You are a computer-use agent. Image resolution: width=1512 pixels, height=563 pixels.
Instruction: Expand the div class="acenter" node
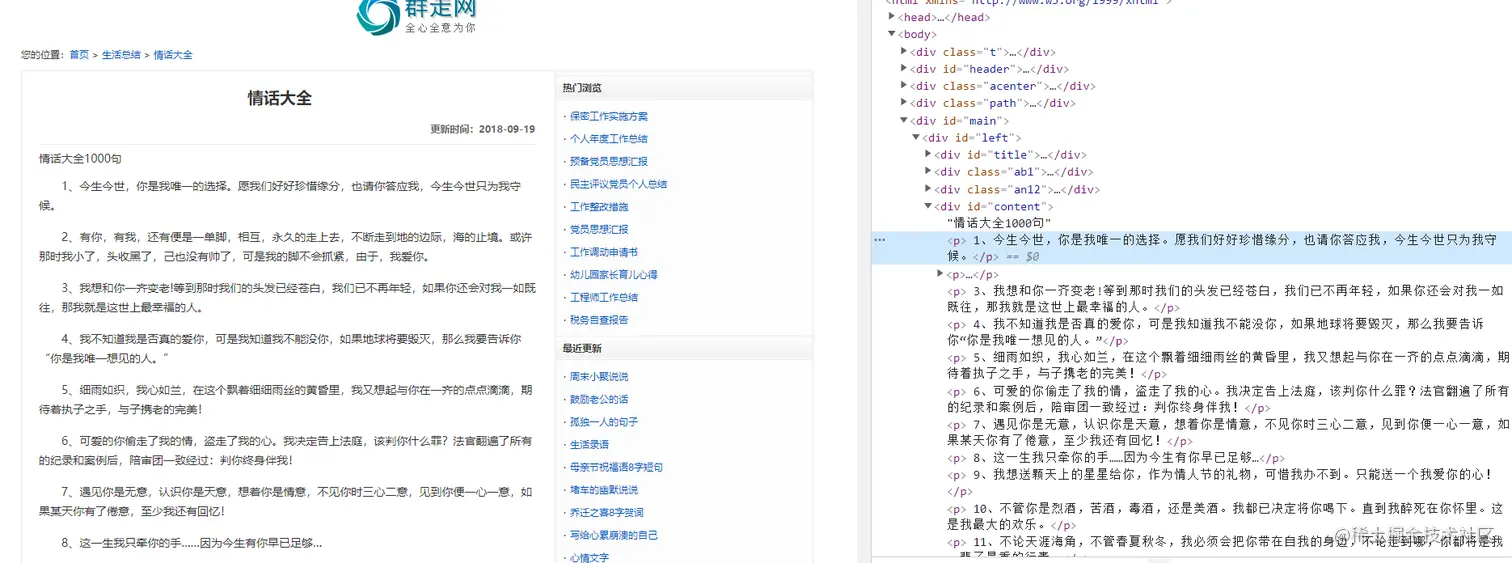point(904,86)
